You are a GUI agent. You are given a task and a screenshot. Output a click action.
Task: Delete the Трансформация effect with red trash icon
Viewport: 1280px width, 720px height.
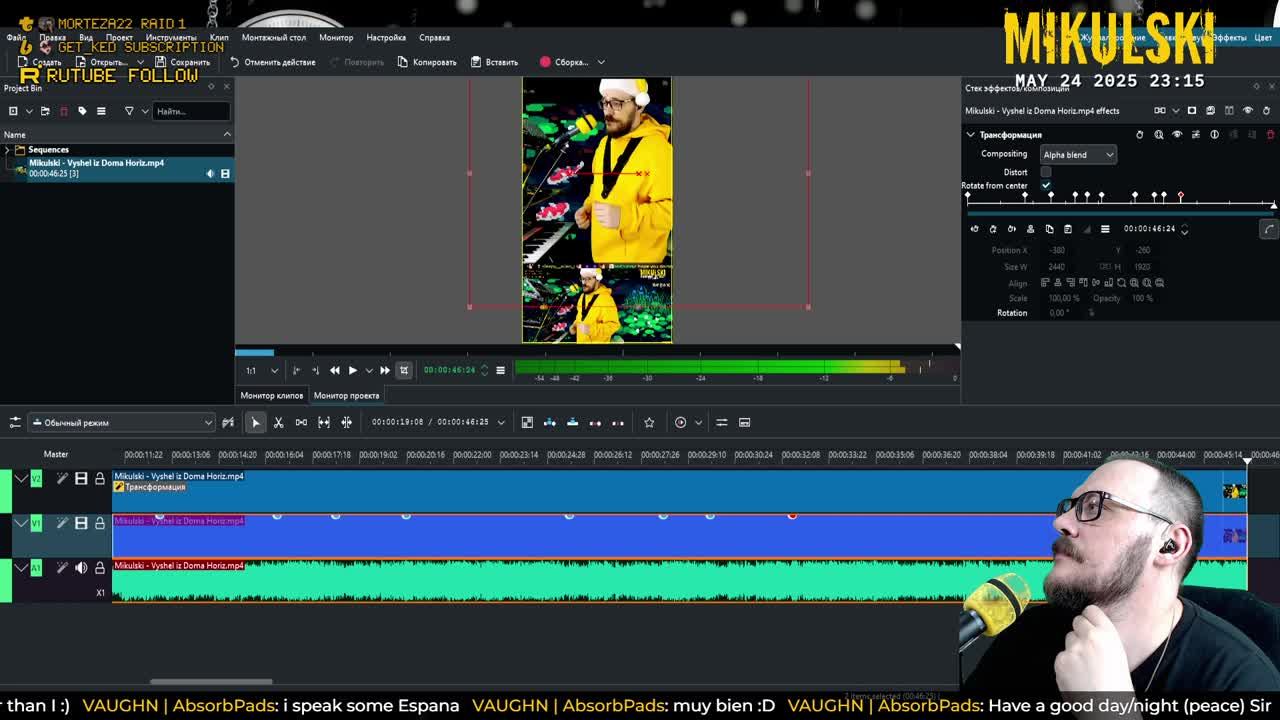(x=1271, y=134)
